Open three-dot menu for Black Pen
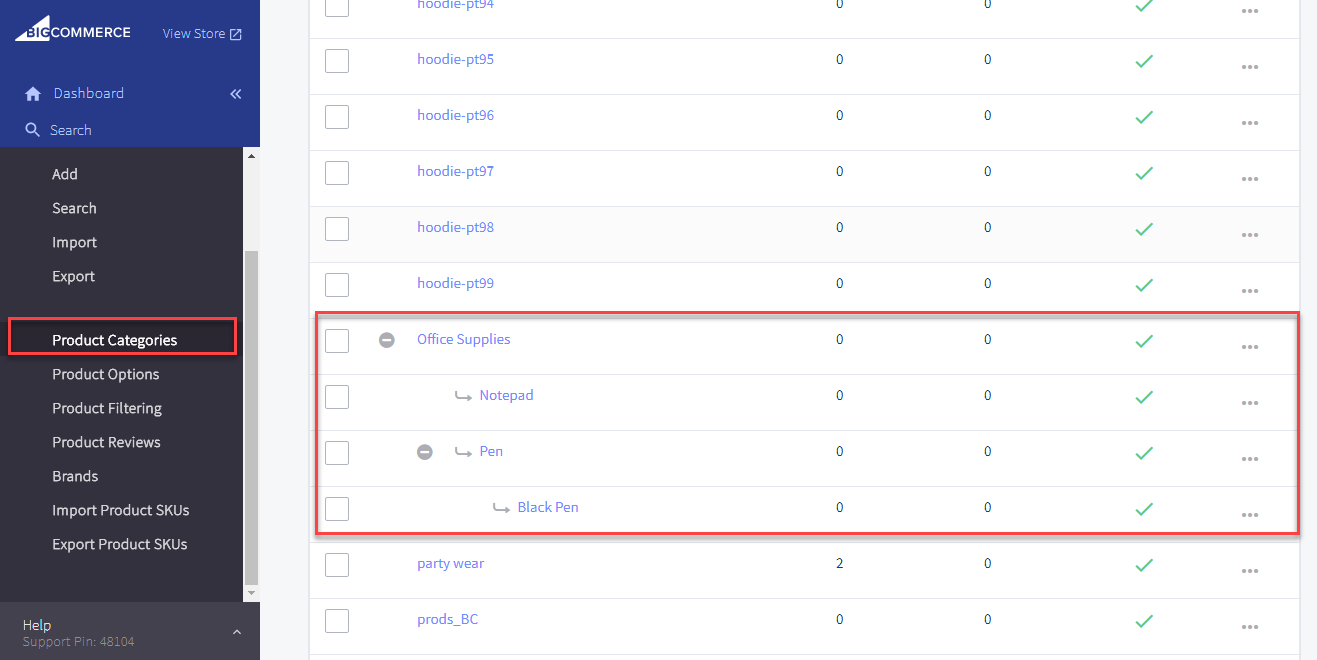The height and width of the screenshot is (660, 1317). click(x=1249, y=514)
